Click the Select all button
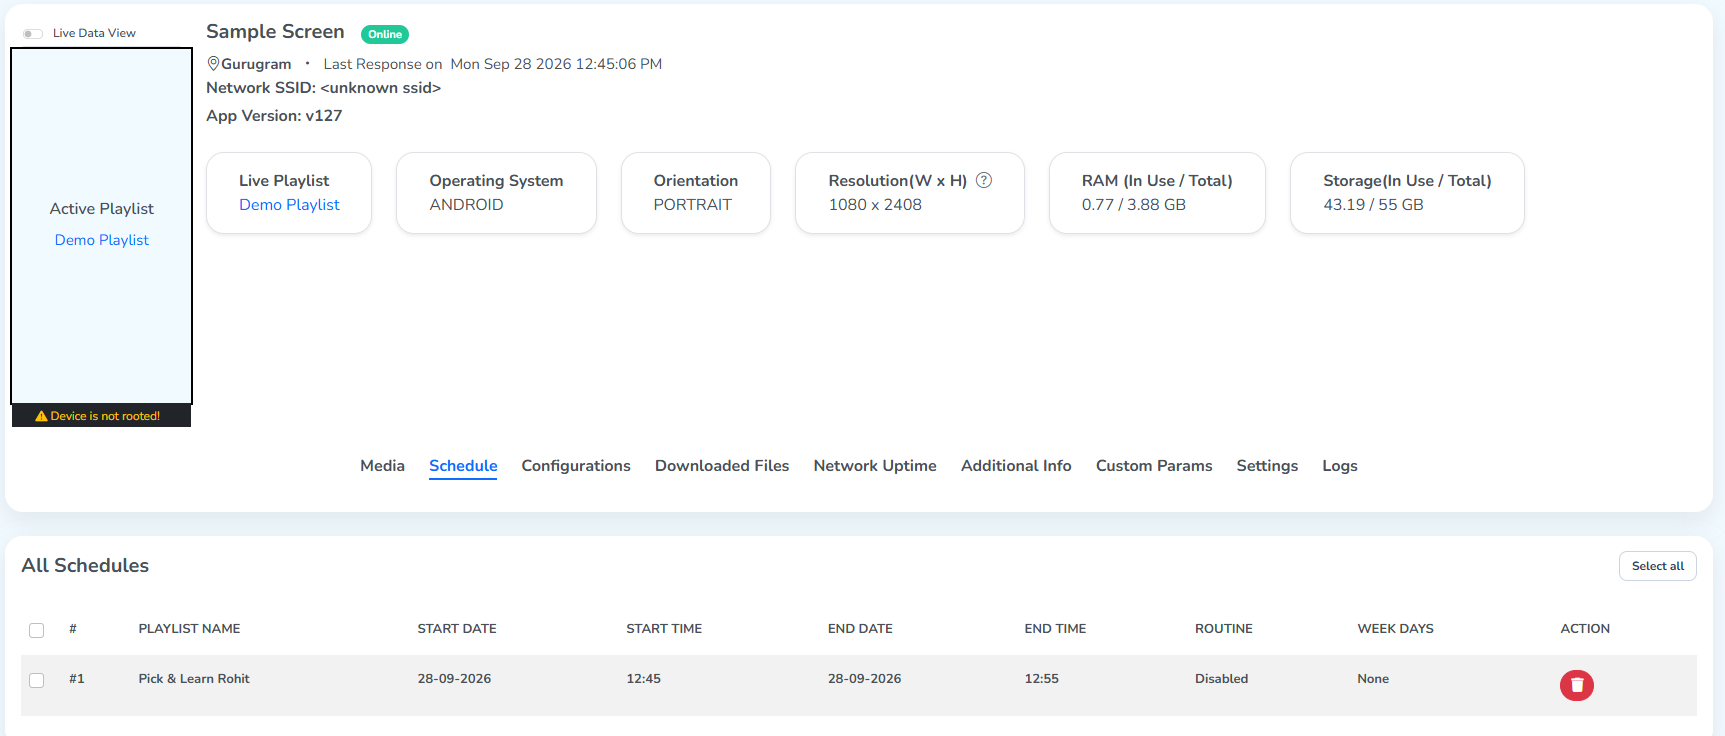Screen dimensions: 1725x736 (1658, 566)
